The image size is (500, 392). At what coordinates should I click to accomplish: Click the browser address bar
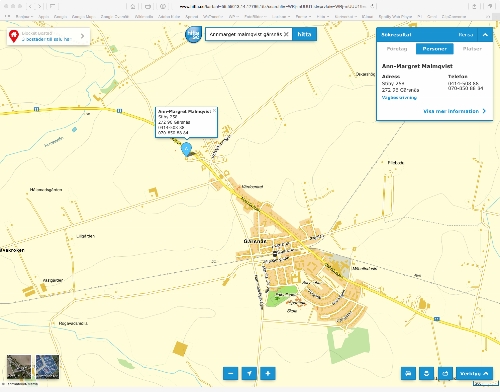pos(273,6)
